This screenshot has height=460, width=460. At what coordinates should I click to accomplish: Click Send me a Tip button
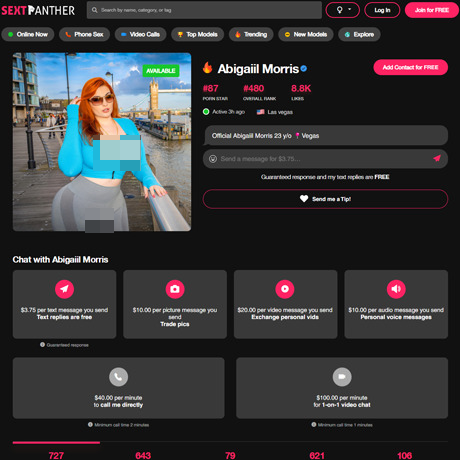click(325, 199)
